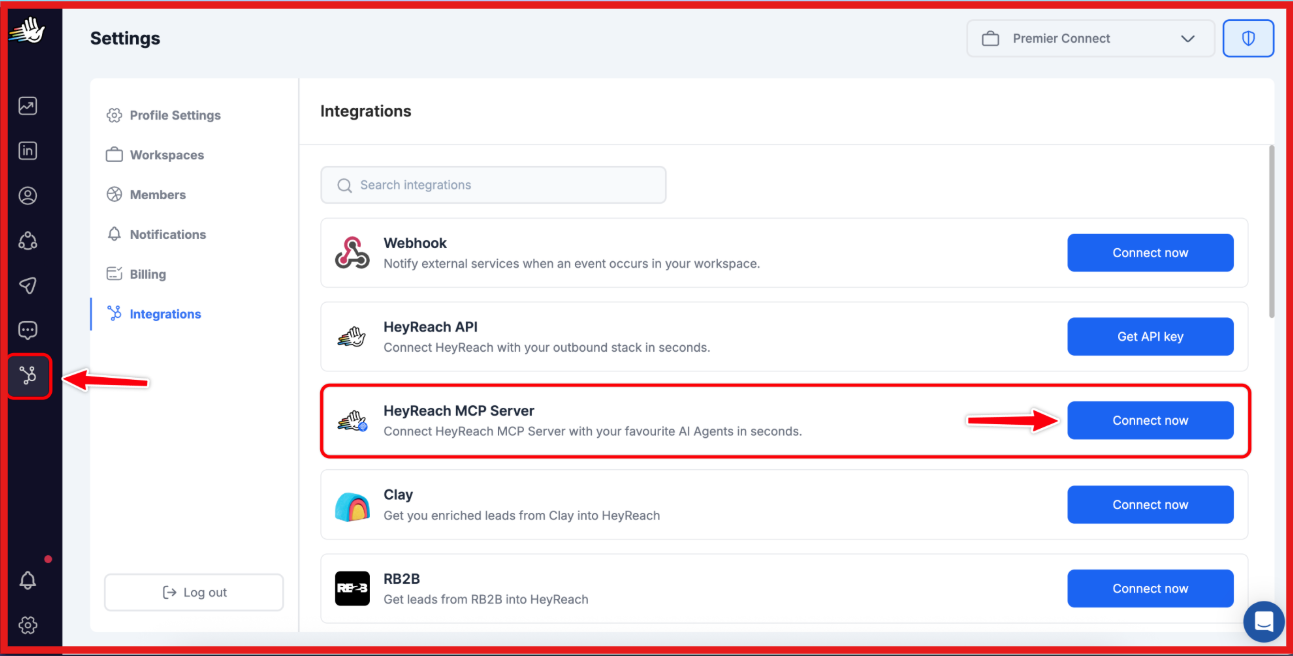Viewport: 1293px width, 656px height.
Task: Click the RB2B logo icon
Action: 352,589
